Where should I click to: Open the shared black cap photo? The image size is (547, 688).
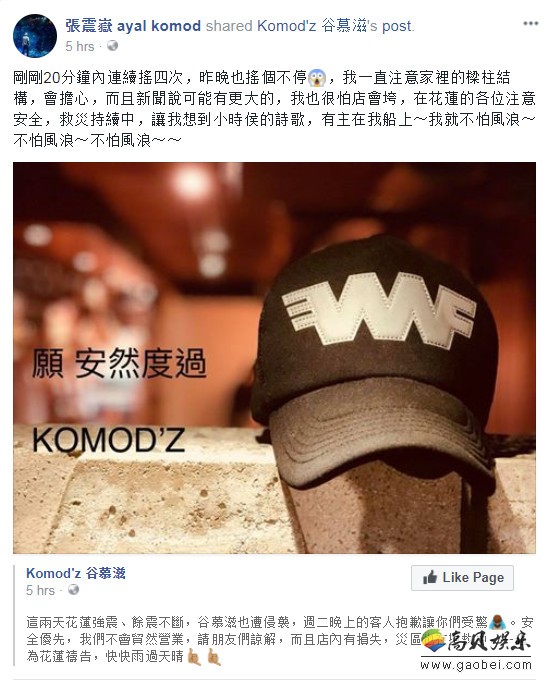274,358
